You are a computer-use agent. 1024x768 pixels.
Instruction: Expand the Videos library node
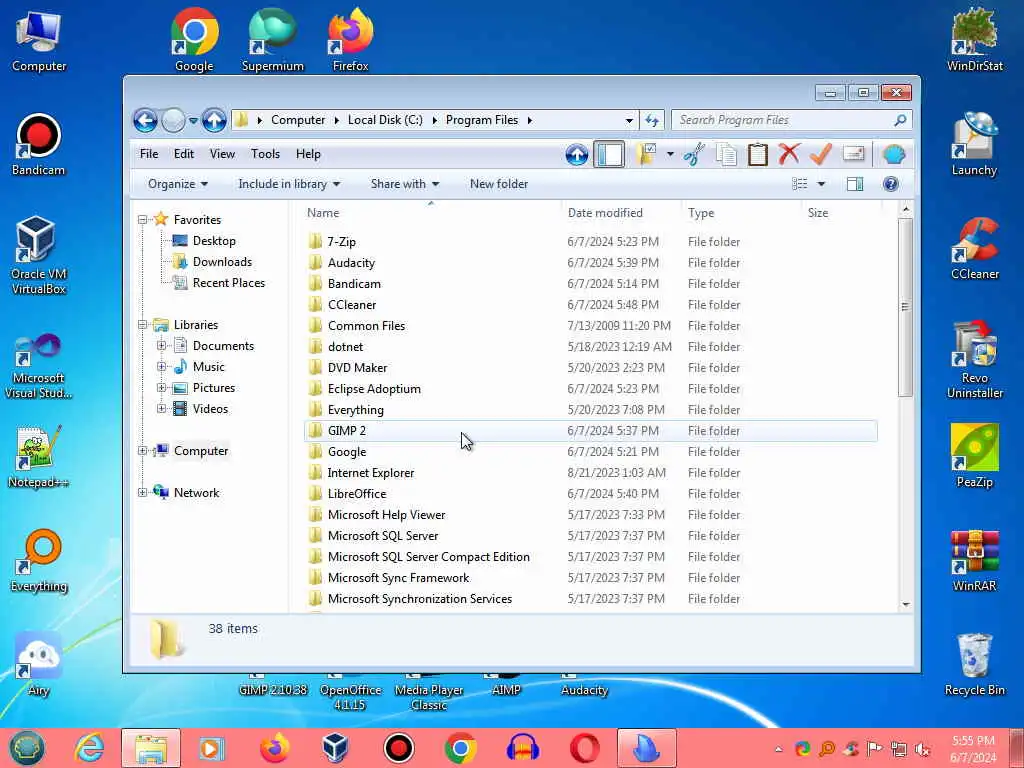tap(161, 409)
